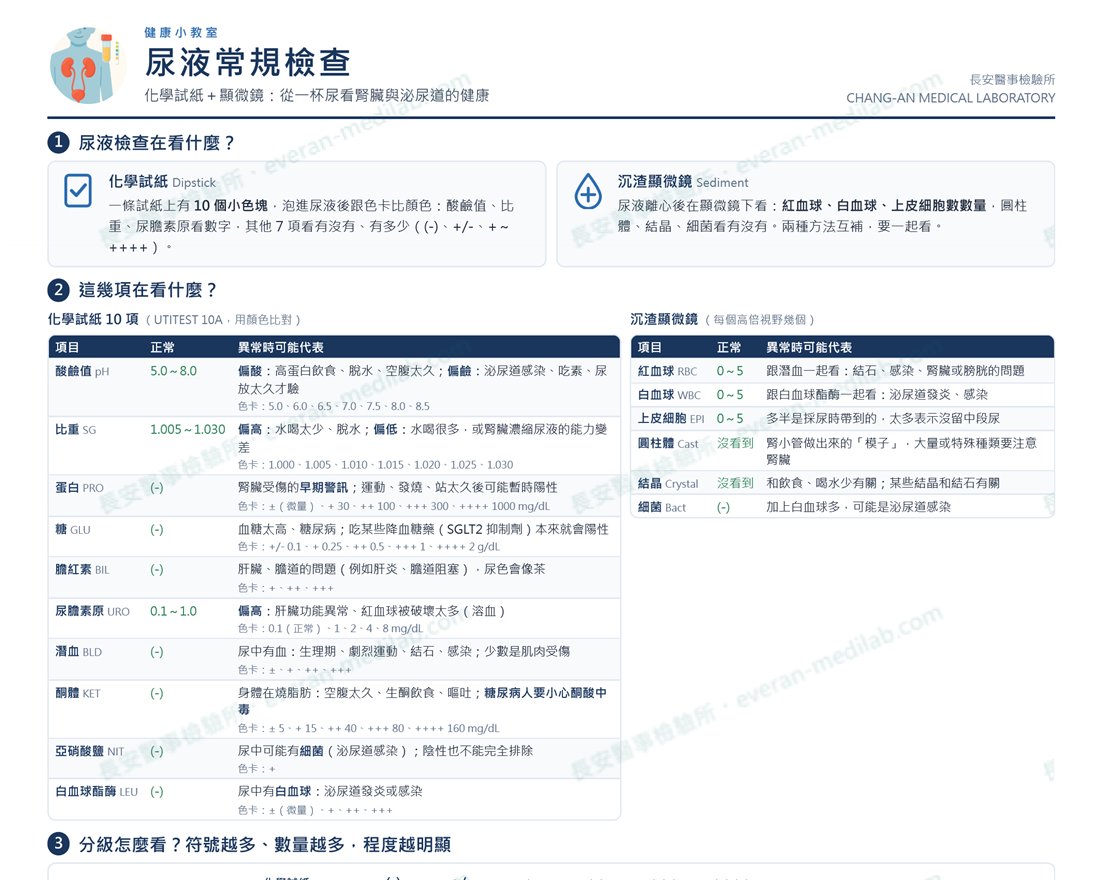Screen dimensions: 1100x880
Task: Click the 亞硝酸鹽 NIT row label
Action: coord(90,752)
